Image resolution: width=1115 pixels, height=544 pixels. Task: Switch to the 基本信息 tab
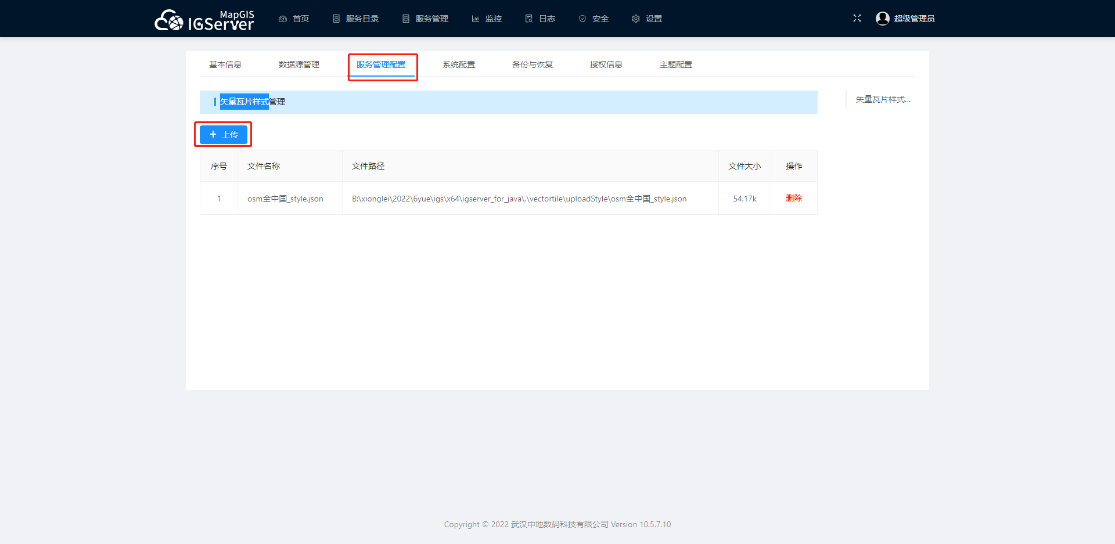coord(225,65)
